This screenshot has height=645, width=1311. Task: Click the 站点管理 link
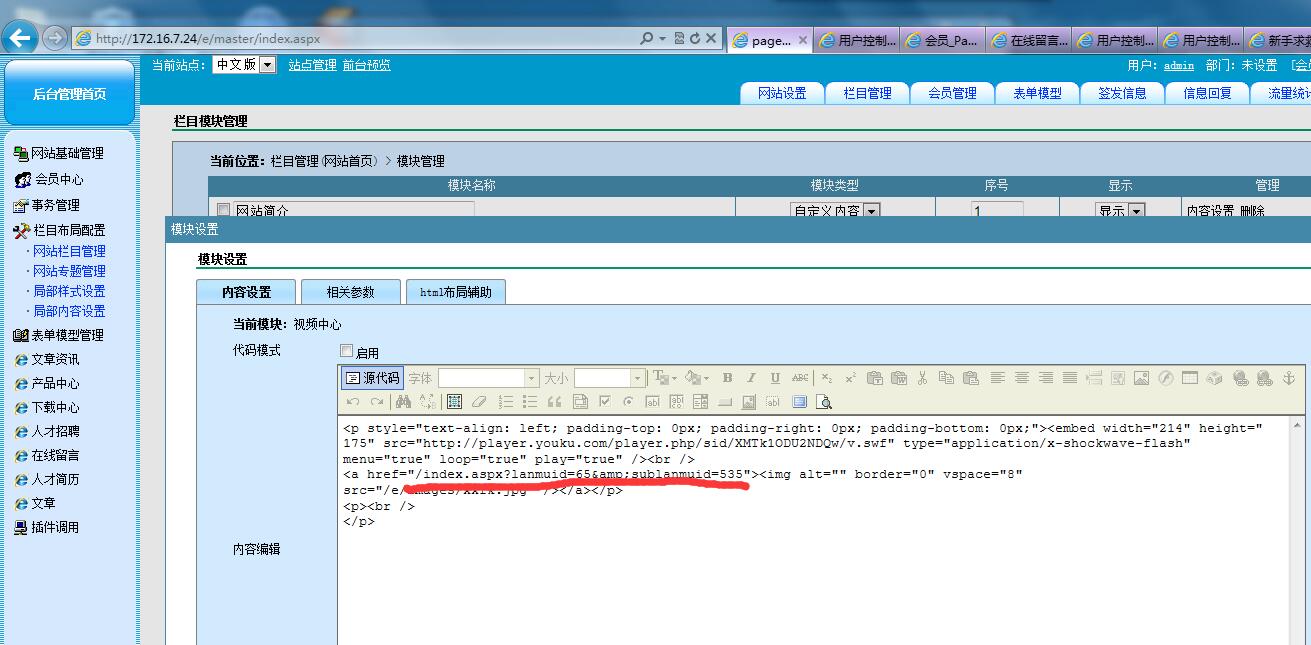click(312, 65)
